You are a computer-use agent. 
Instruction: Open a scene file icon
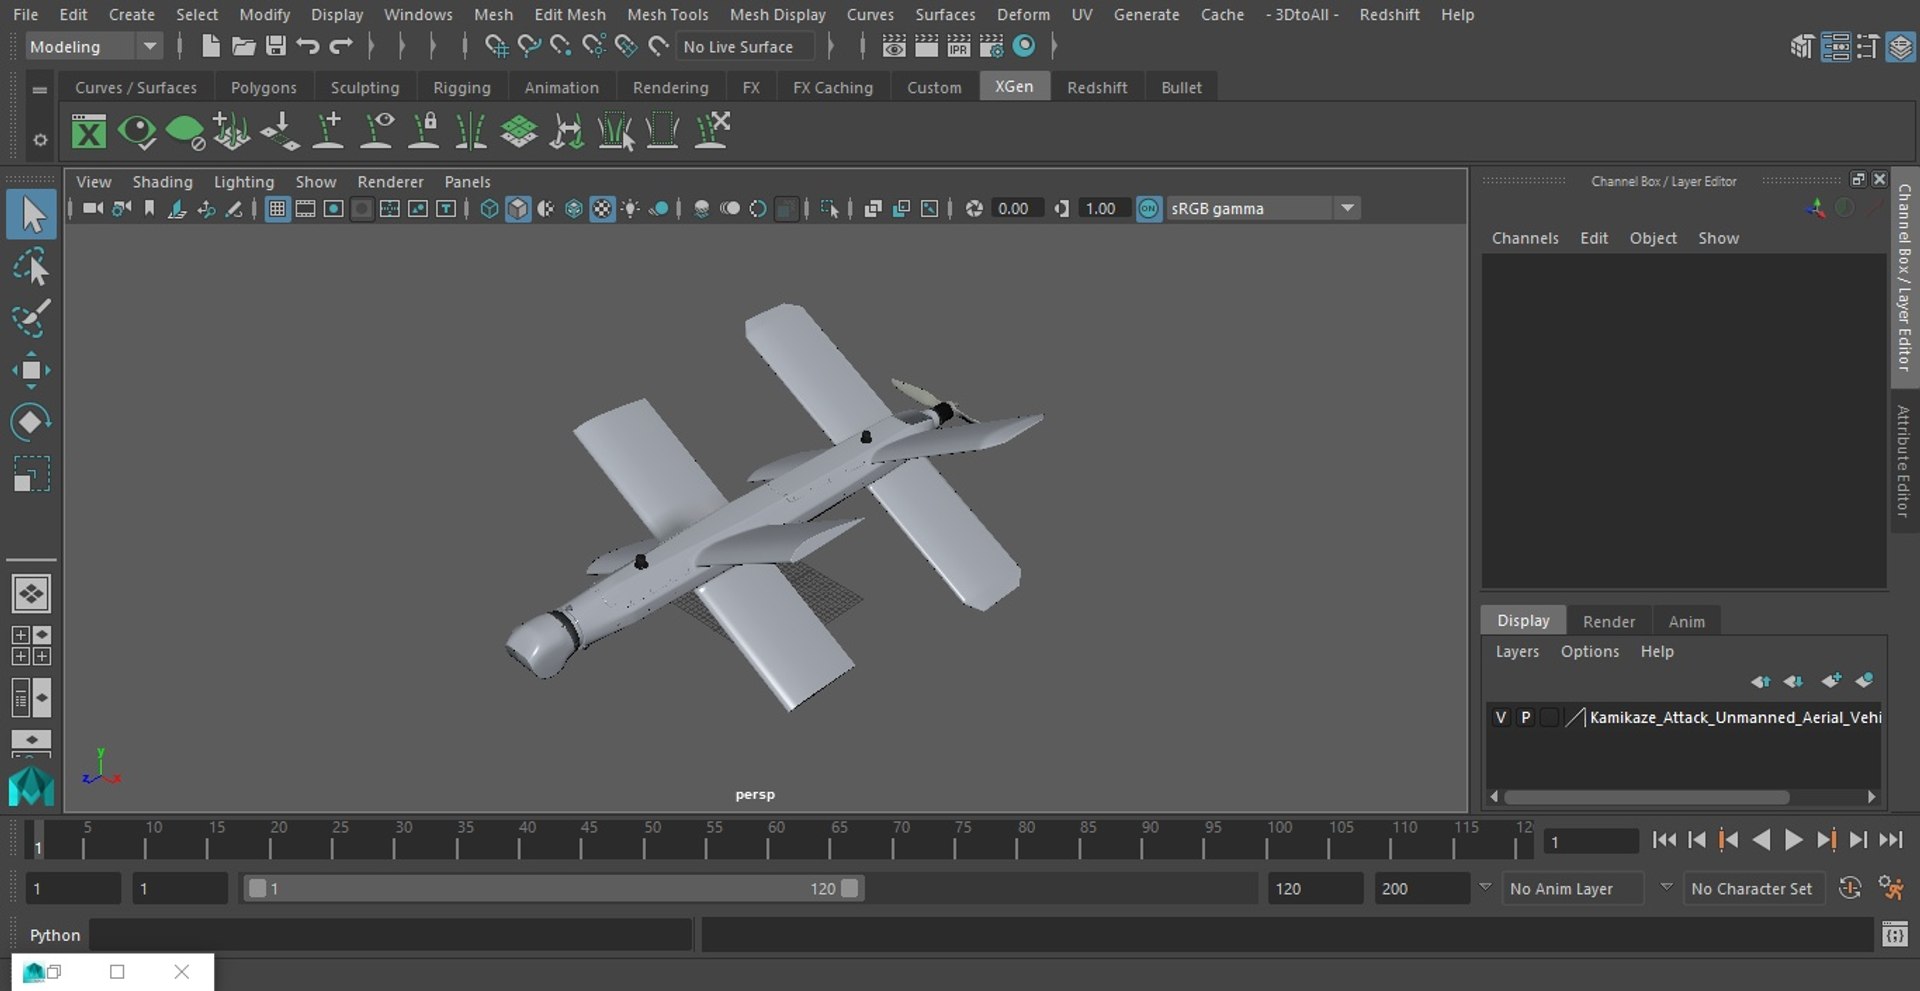[x=243, y=46]
